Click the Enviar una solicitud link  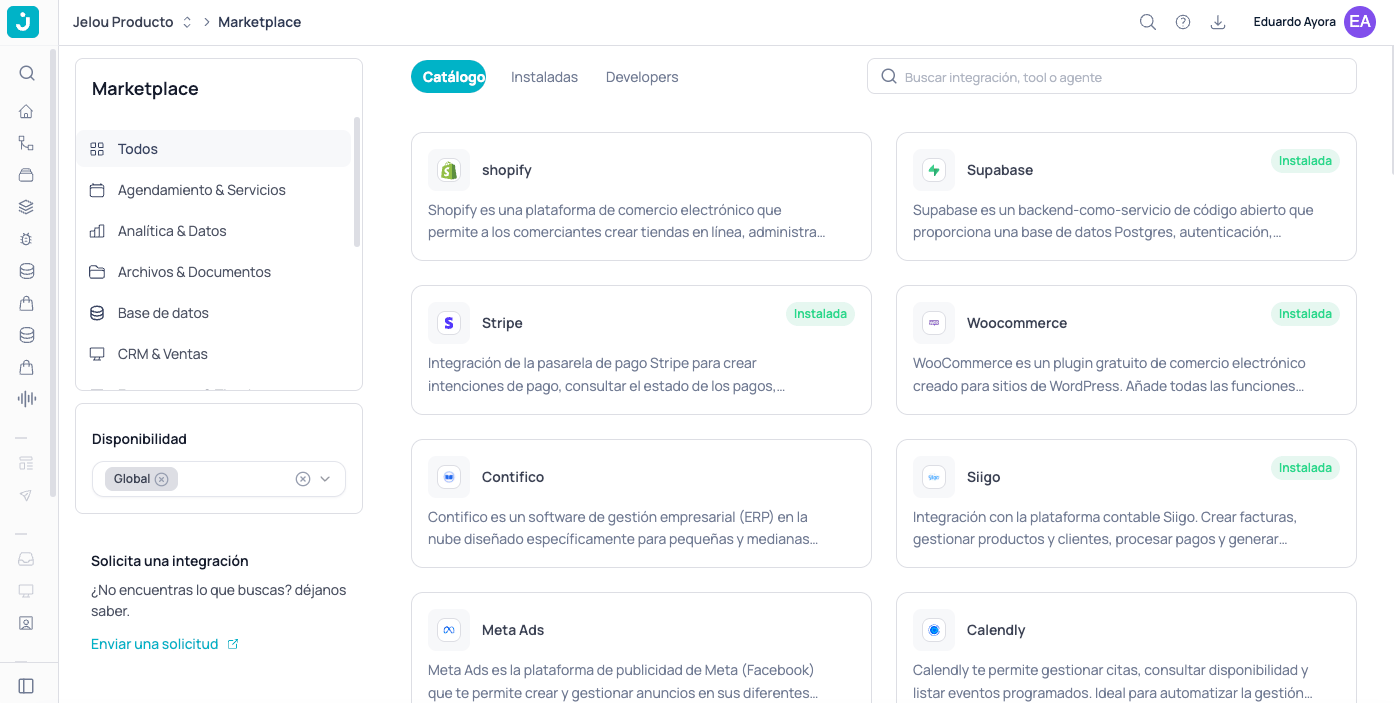click(155, 644)
